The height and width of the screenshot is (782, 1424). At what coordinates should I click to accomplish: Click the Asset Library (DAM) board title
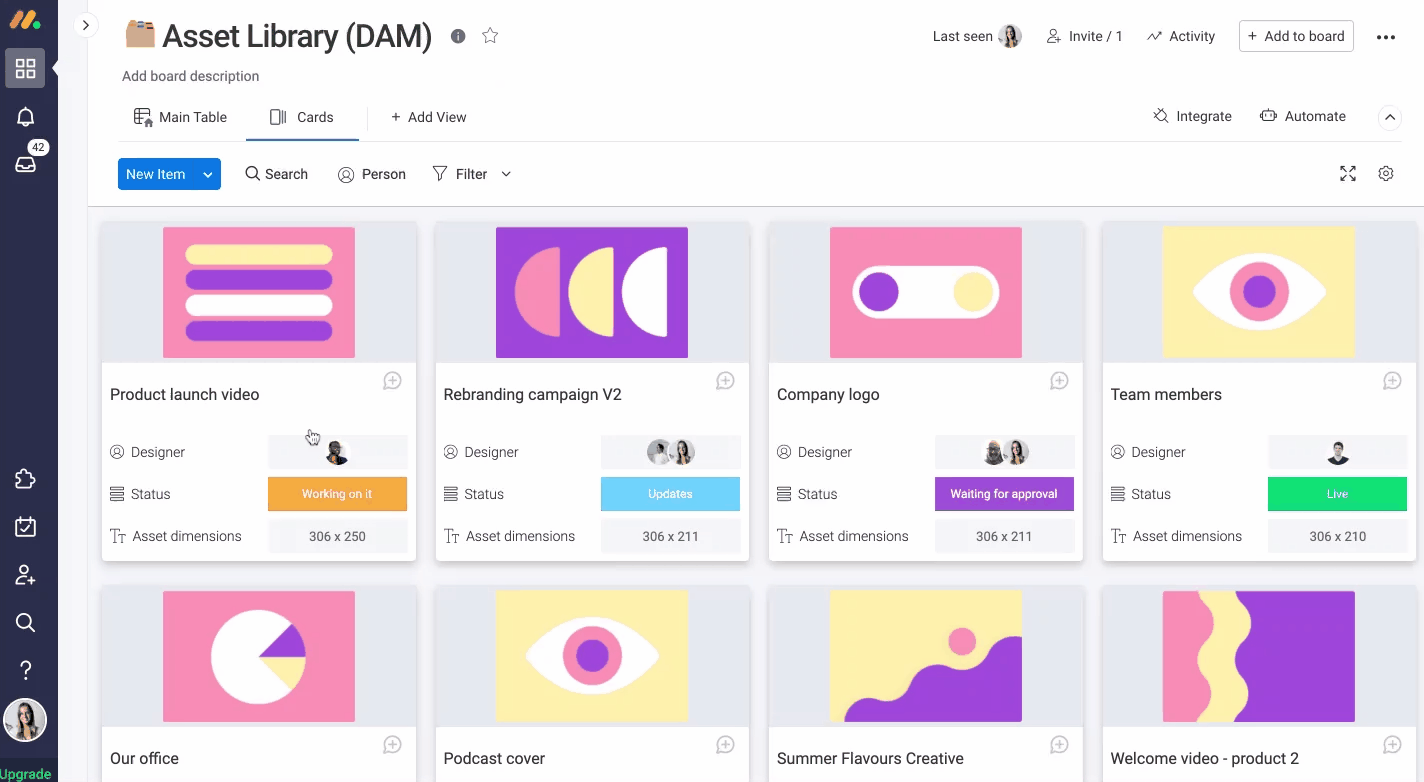click(x=297, y=36)
